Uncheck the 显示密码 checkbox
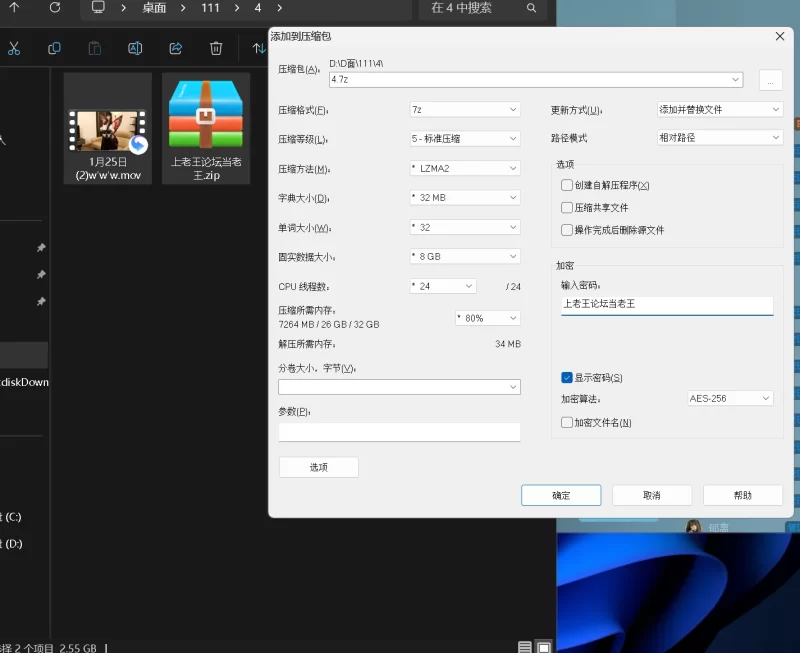Image resolution: width=800 pixels, height=653 pixels. (567, 377)
